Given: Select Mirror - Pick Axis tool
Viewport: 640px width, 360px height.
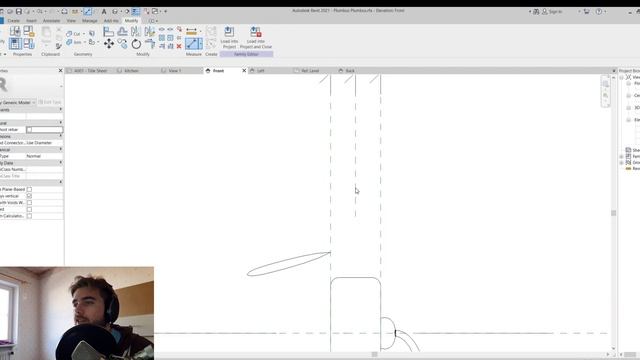Looking at the screenshot, I should [x=136, y=31].
